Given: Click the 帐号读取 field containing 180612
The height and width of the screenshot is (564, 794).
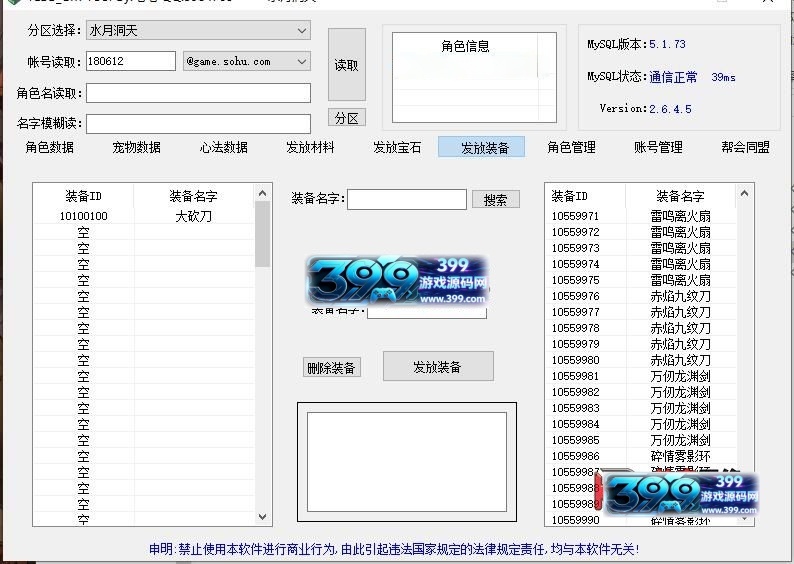Looking at the screenshot, I should [131, 61].
